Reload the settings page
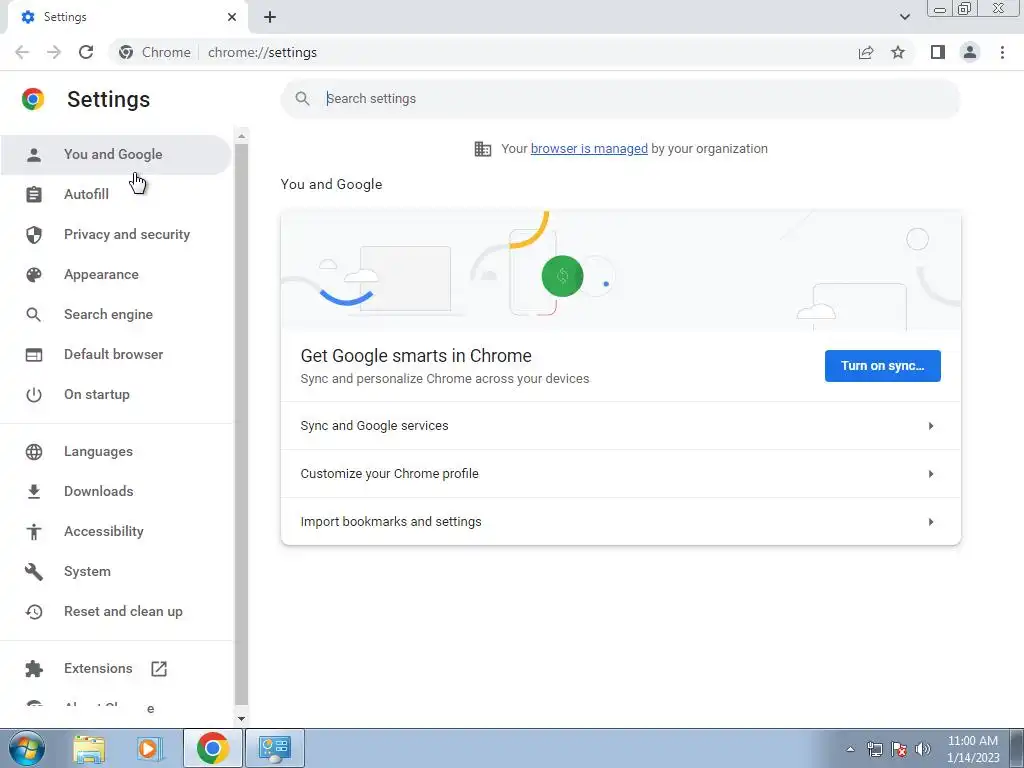 86,52
